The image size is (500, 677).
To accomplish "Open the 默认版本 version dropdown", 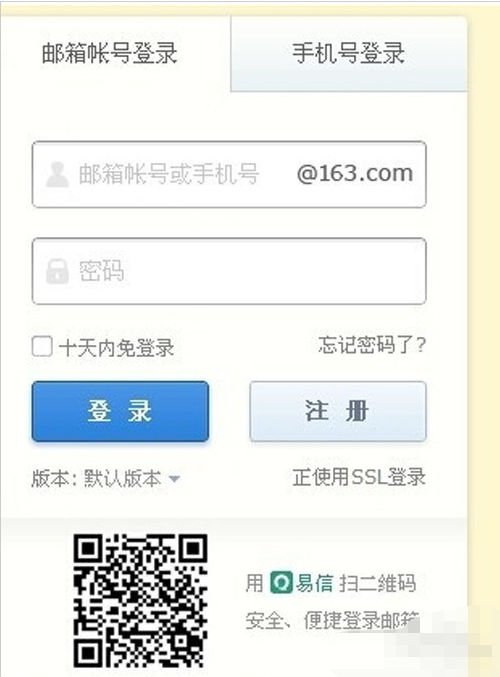I will coord(123,478).
